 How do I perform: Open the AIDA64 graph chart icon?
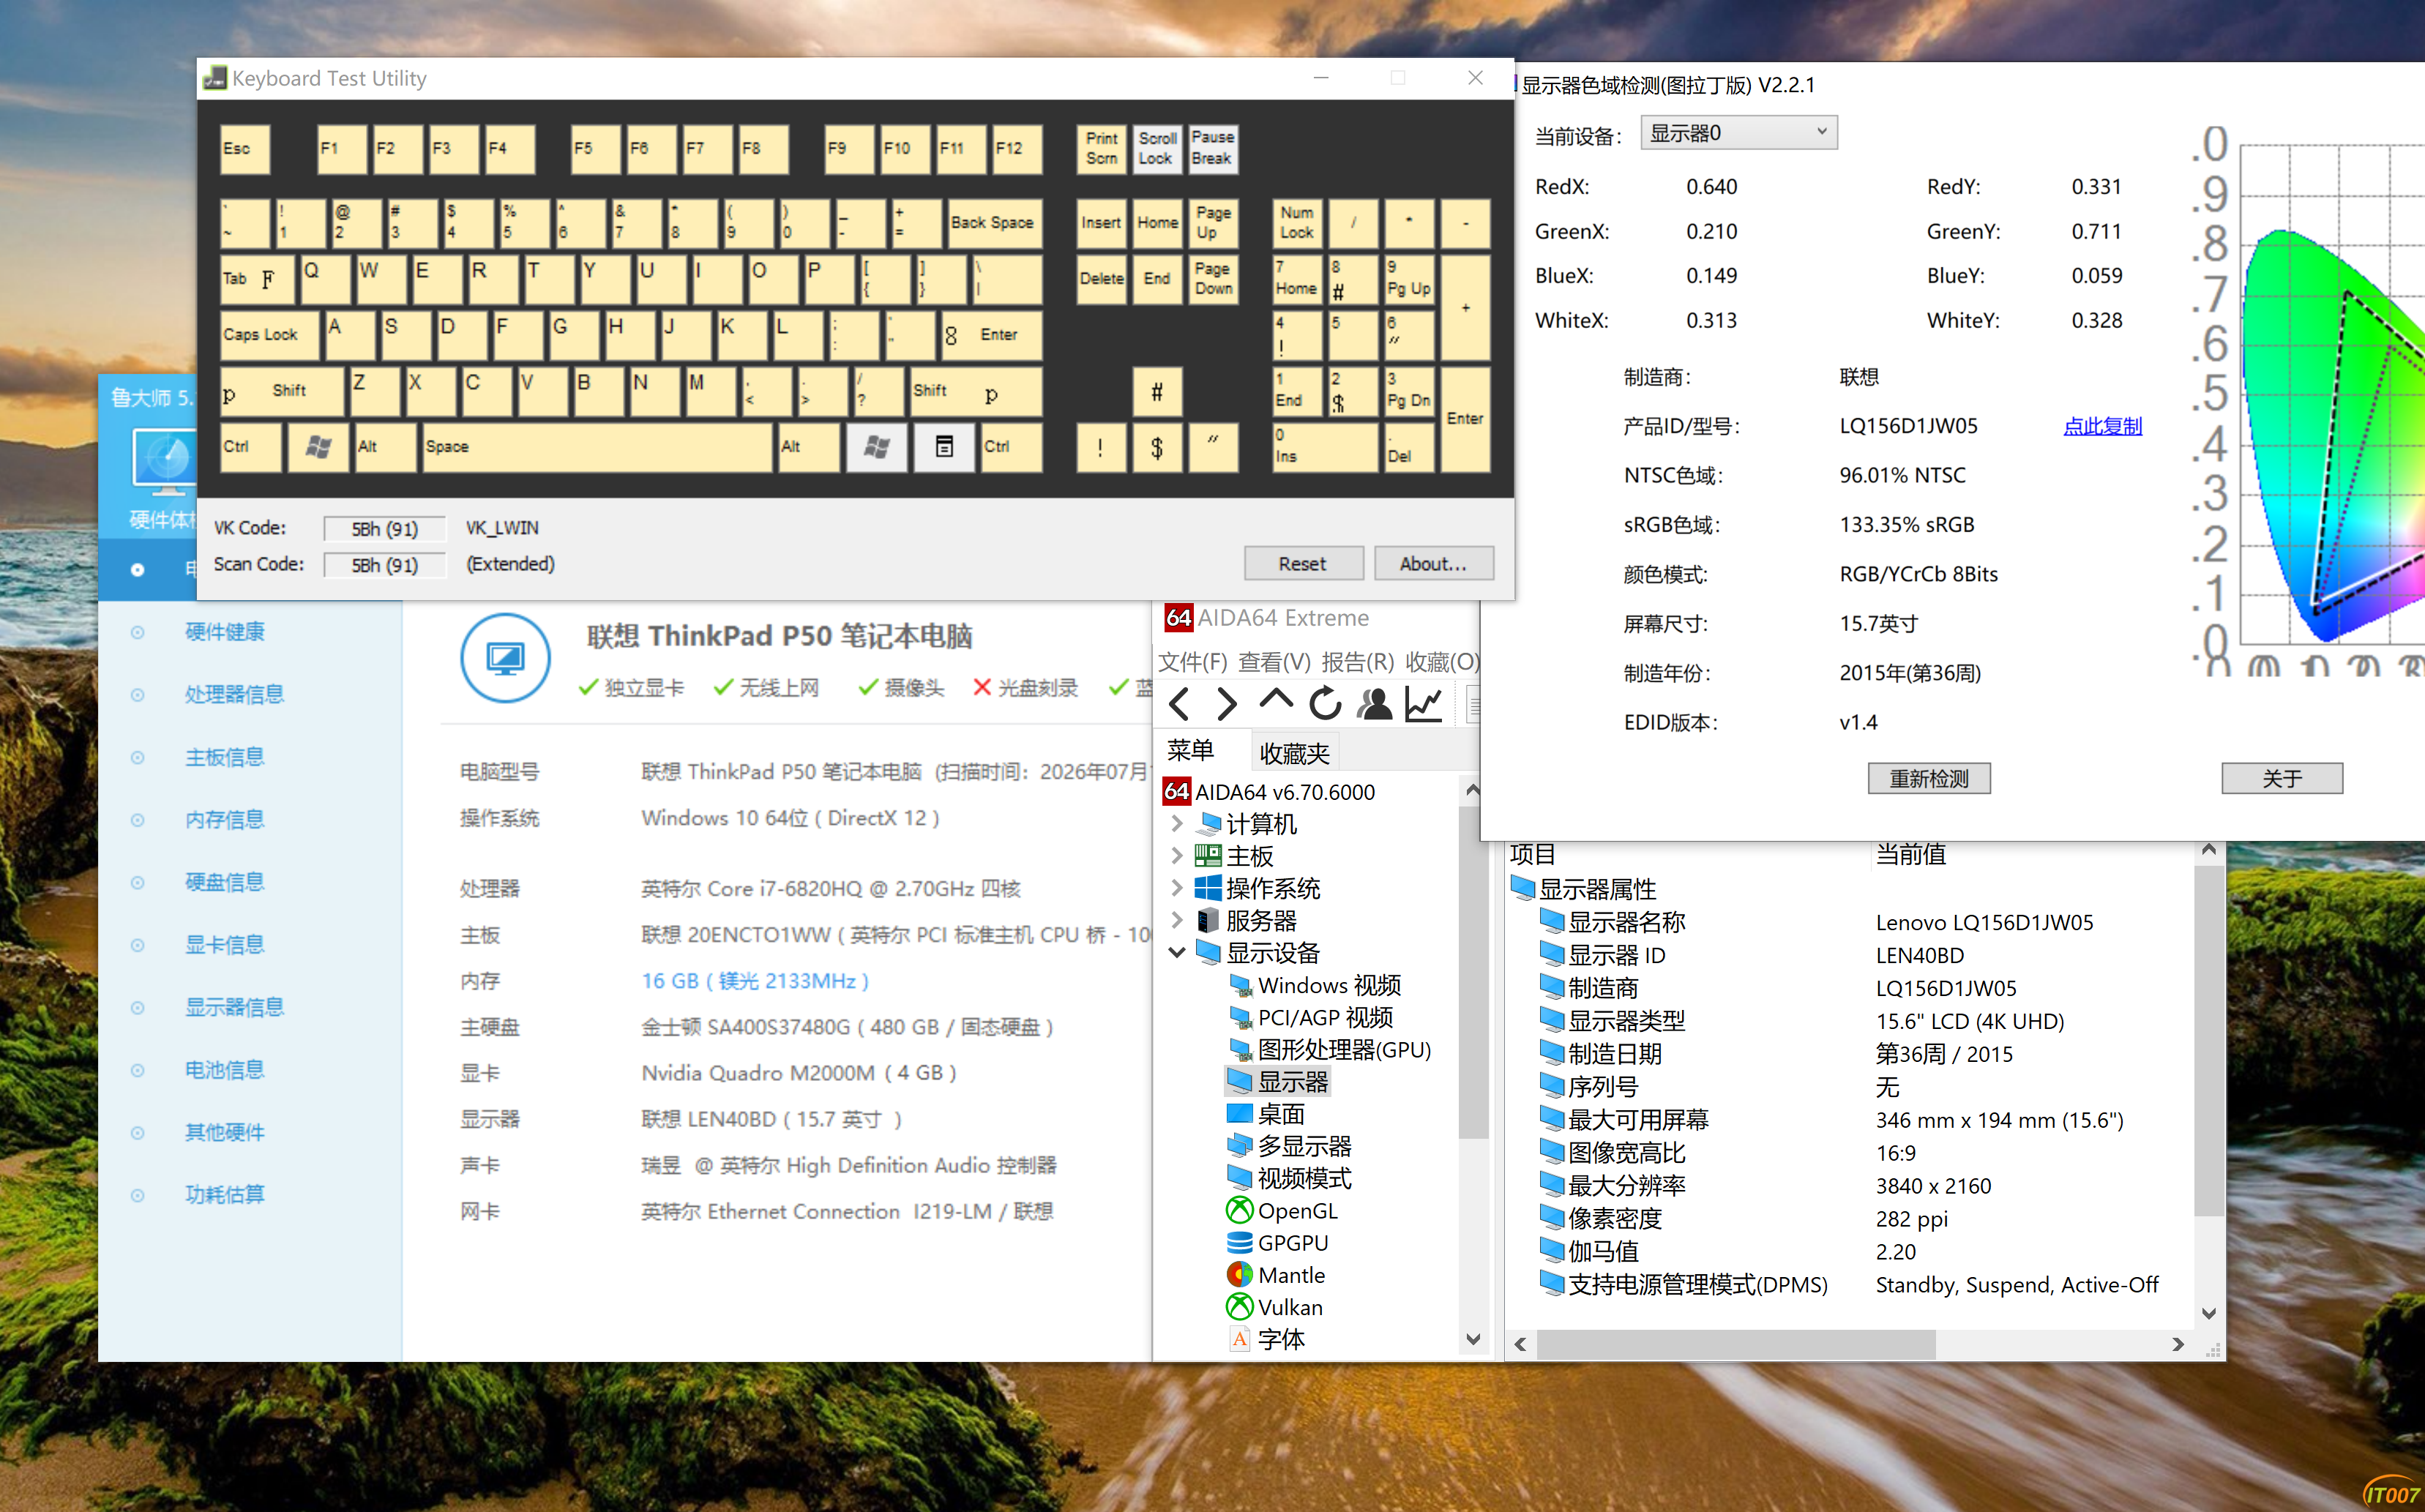pos(1423,704)
